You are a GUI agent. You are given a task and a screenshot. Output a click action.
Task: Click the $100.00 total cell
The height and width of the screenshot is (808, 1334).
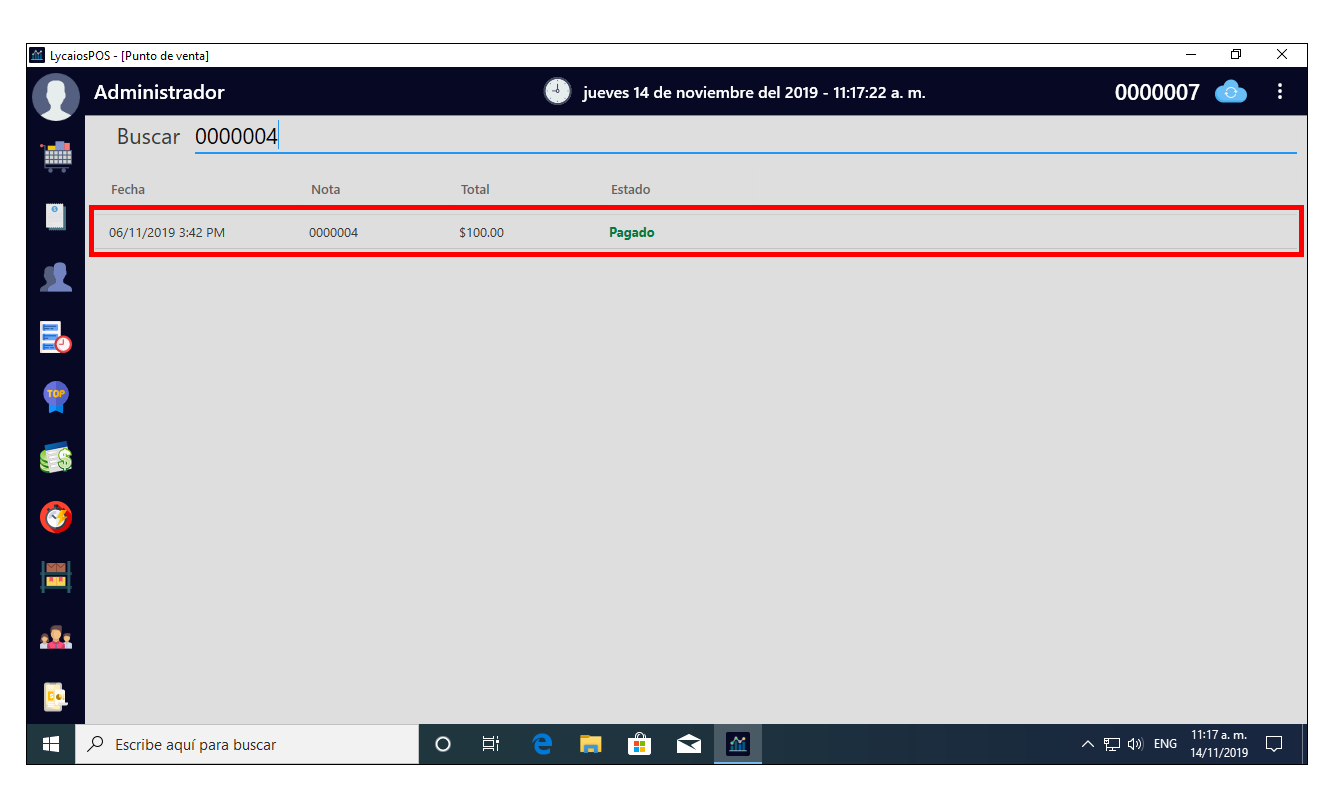[x=482, y=233]
